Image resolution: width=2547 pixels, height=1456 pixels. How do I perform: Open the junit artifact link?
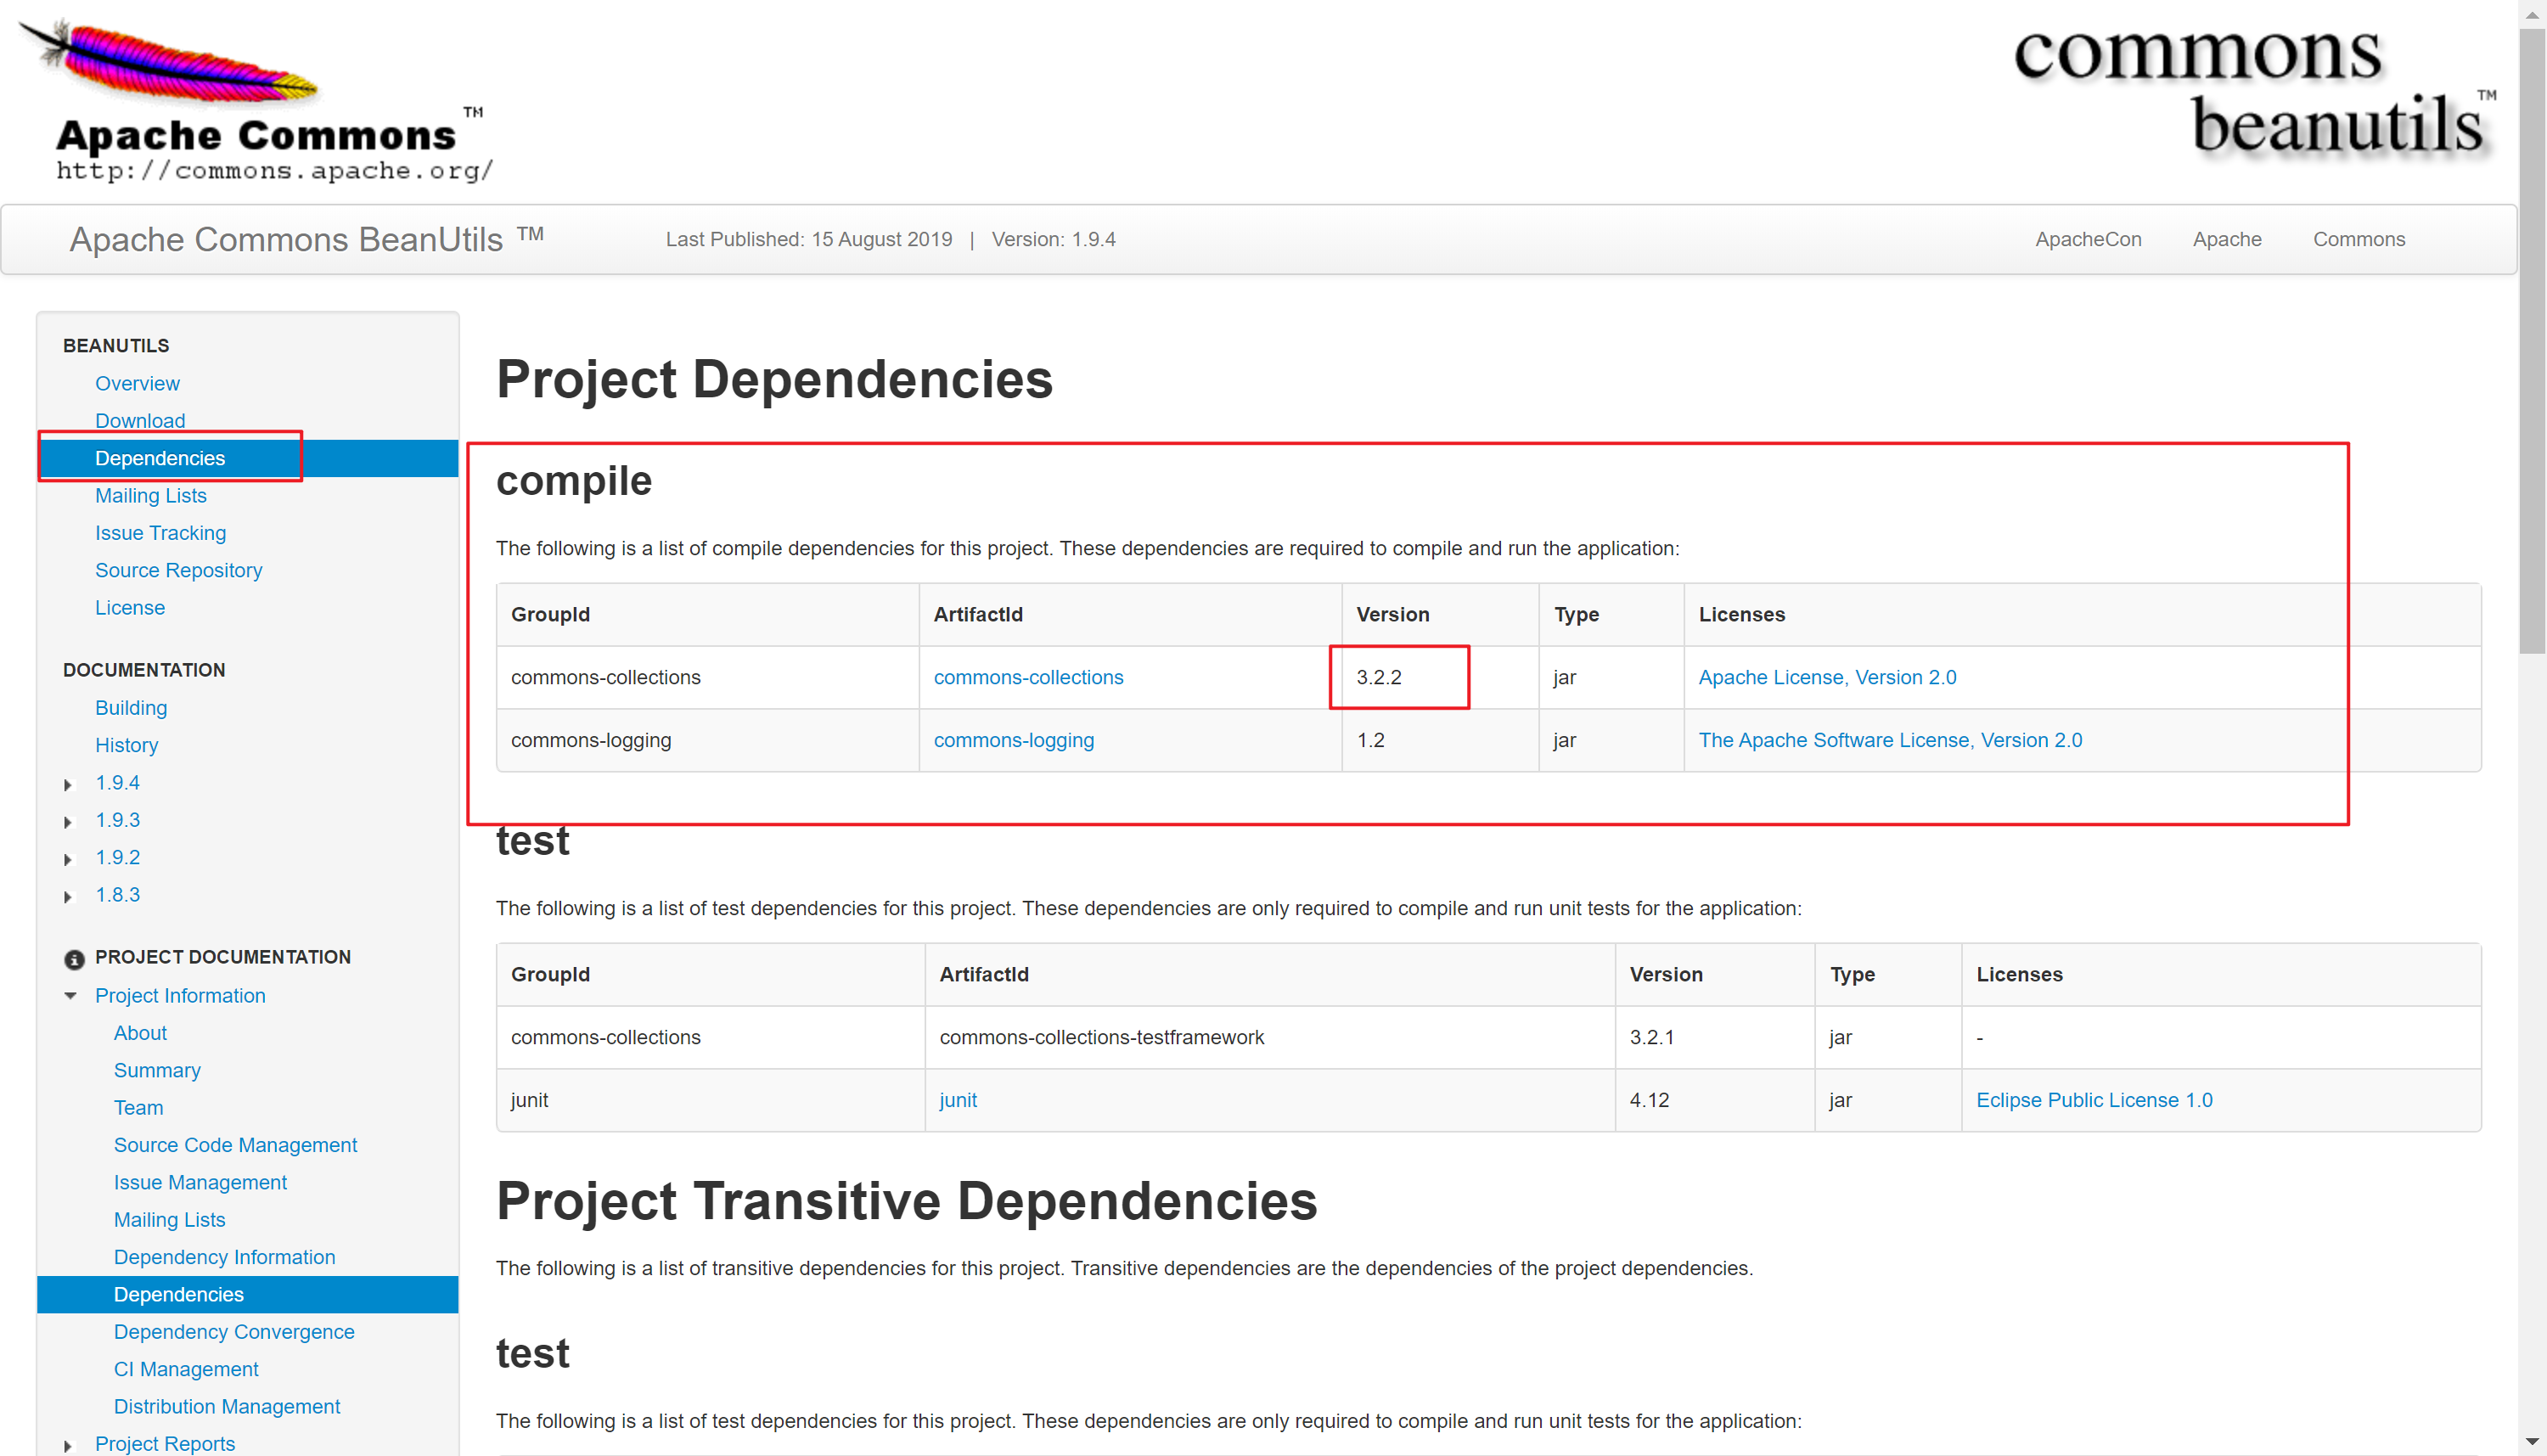click(958, 1100)
